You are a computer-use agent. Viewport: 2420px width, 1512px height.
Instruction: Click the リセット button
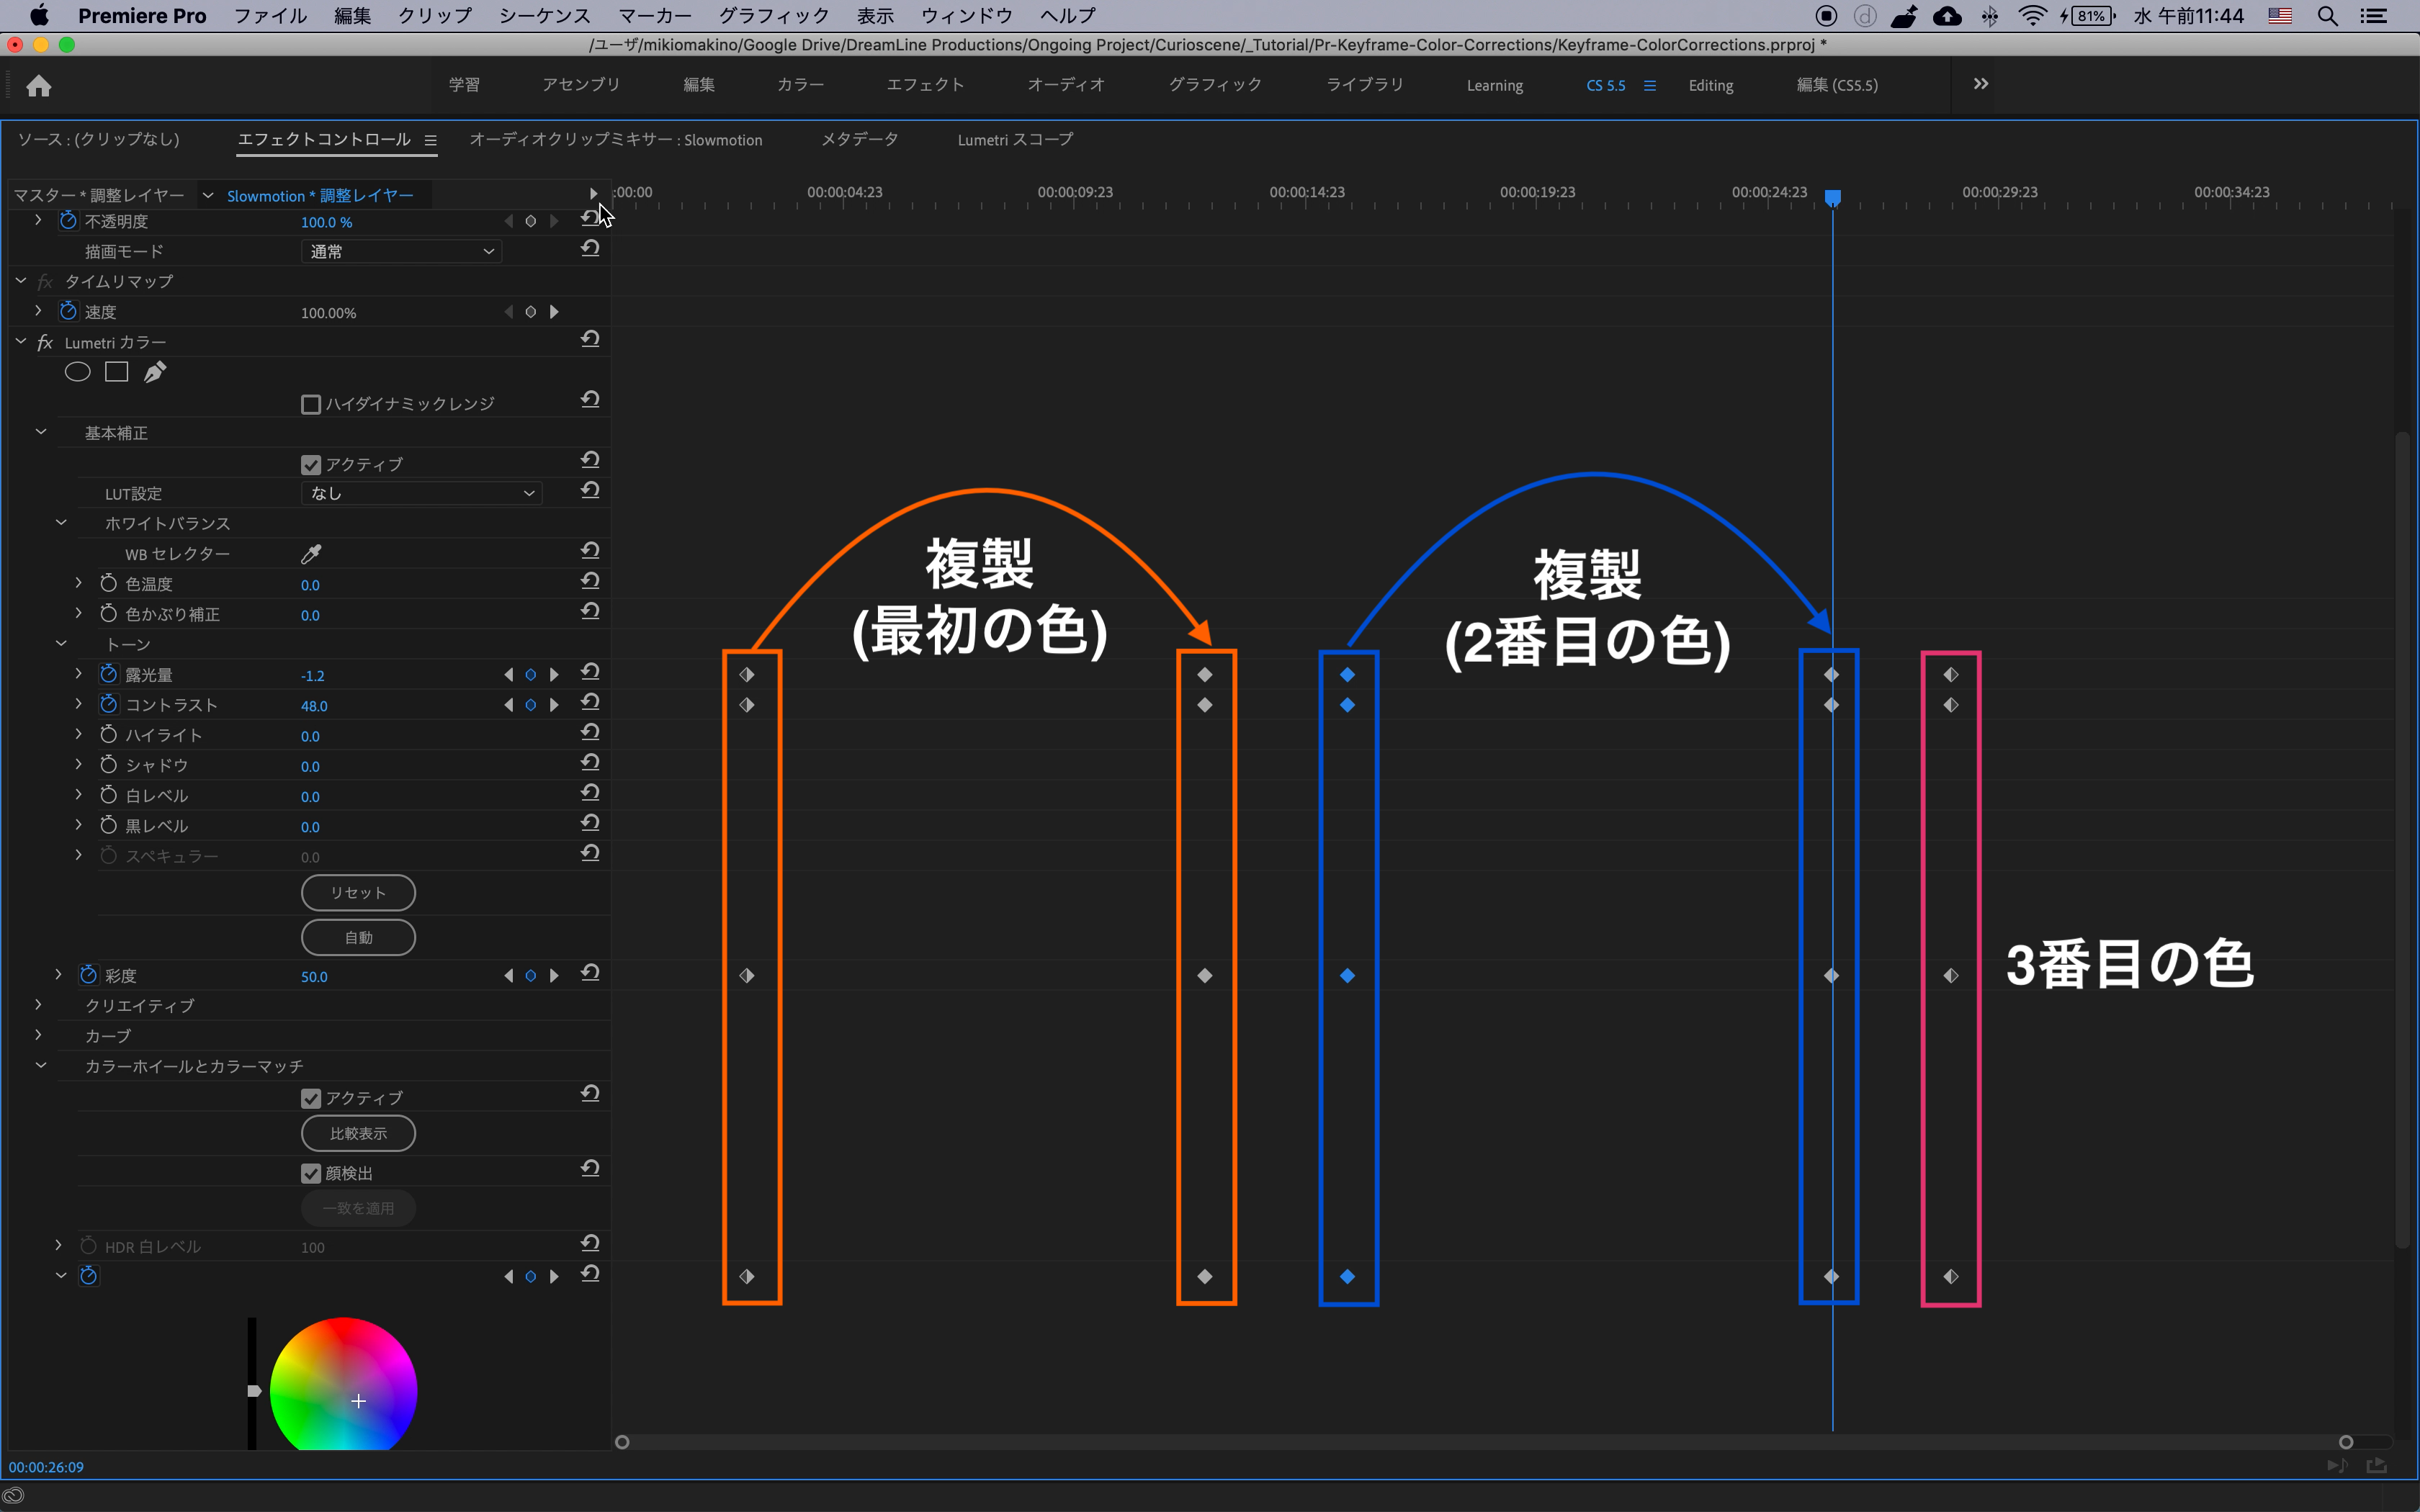pyautogui.click(x=358, y=893)
